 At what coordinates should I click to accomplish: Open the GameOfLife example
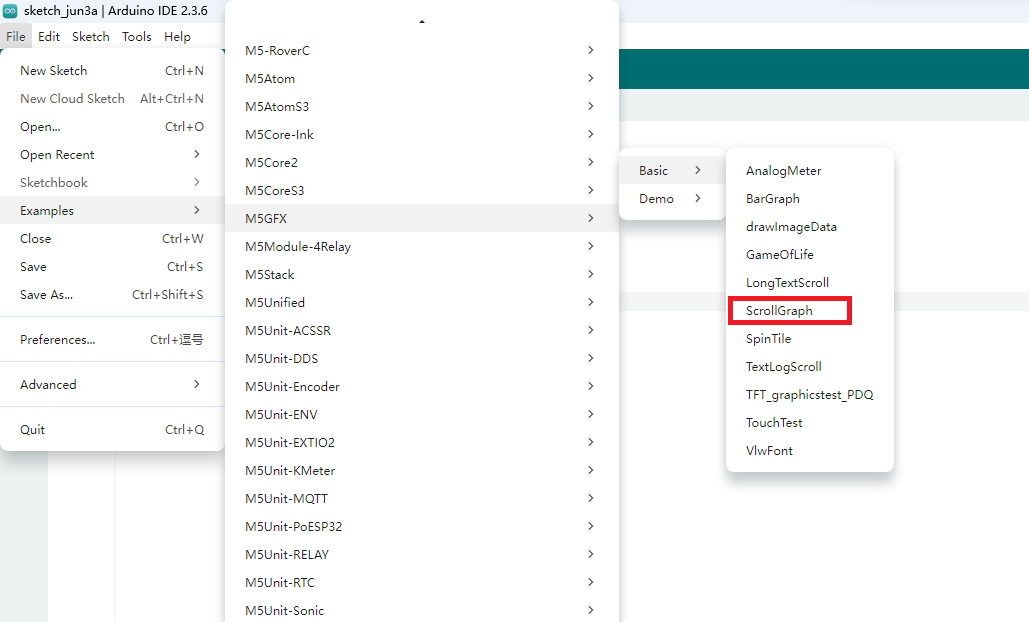click(810, 255)
